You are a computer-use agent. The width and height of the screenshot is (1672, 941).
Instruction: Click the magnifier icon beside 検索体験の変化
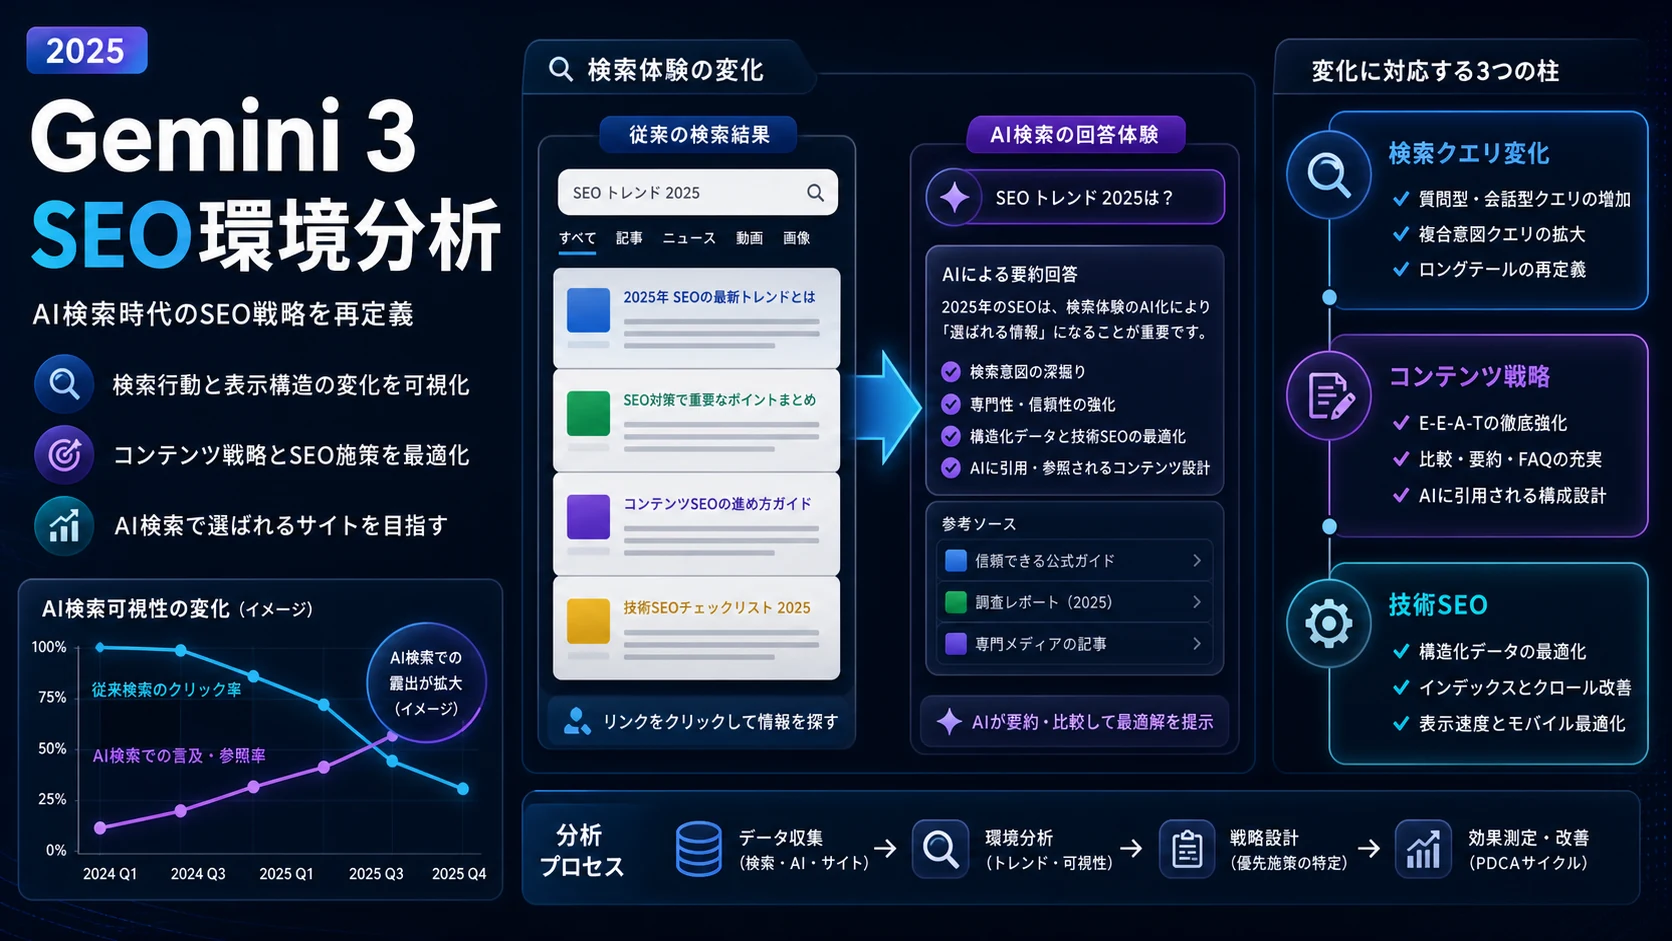click(561, 69)
